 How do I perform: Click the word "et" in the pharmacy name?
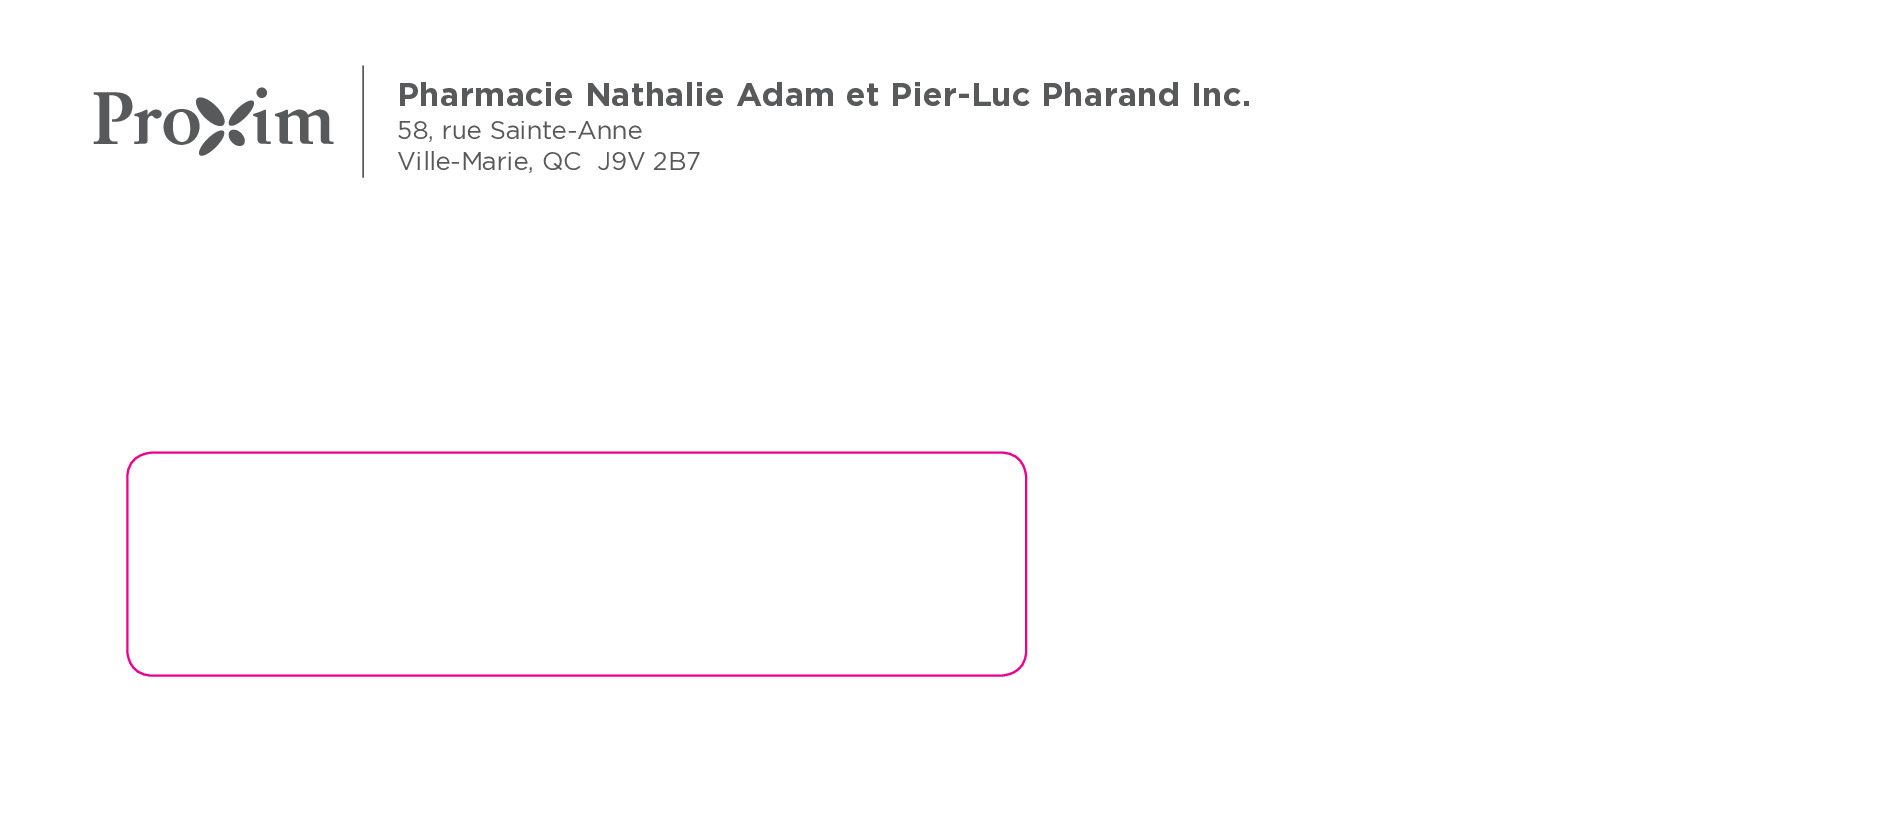[862, 95]
